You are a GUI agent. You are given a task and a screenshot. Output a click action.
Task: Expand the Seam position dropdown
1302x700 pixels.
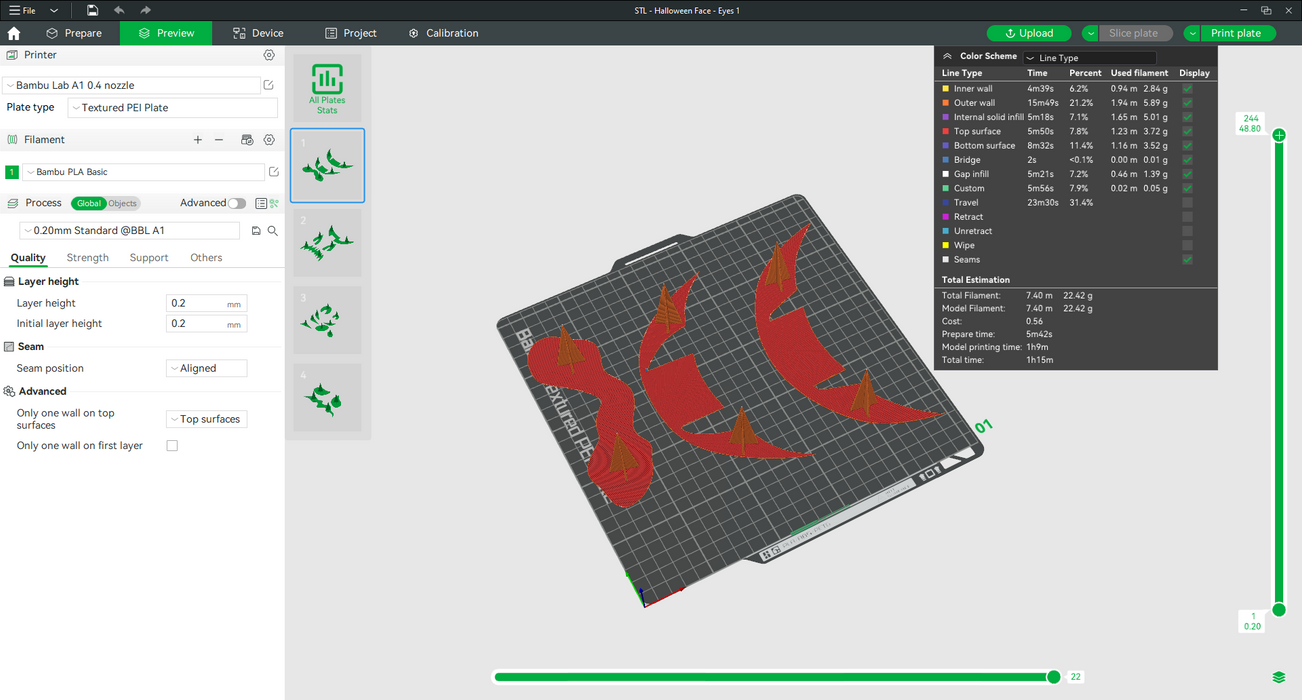click(x=206, y=368)
